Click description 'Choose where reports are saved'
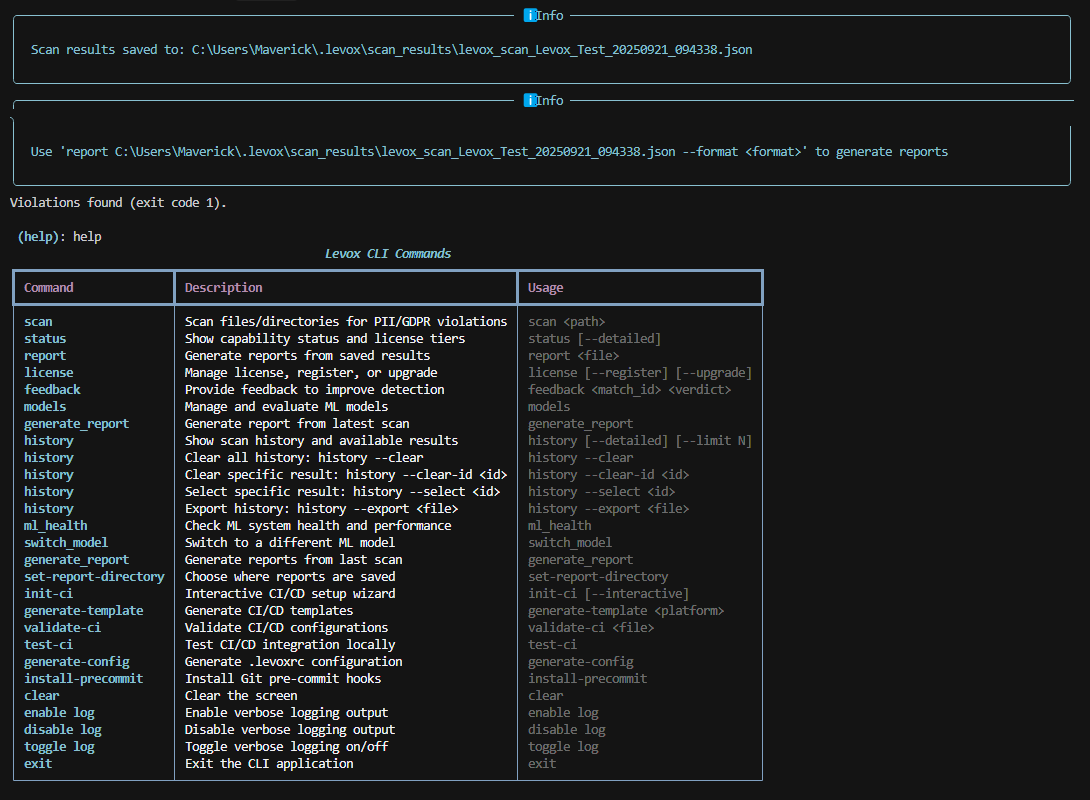1090x800 pixels. point(290,576)
